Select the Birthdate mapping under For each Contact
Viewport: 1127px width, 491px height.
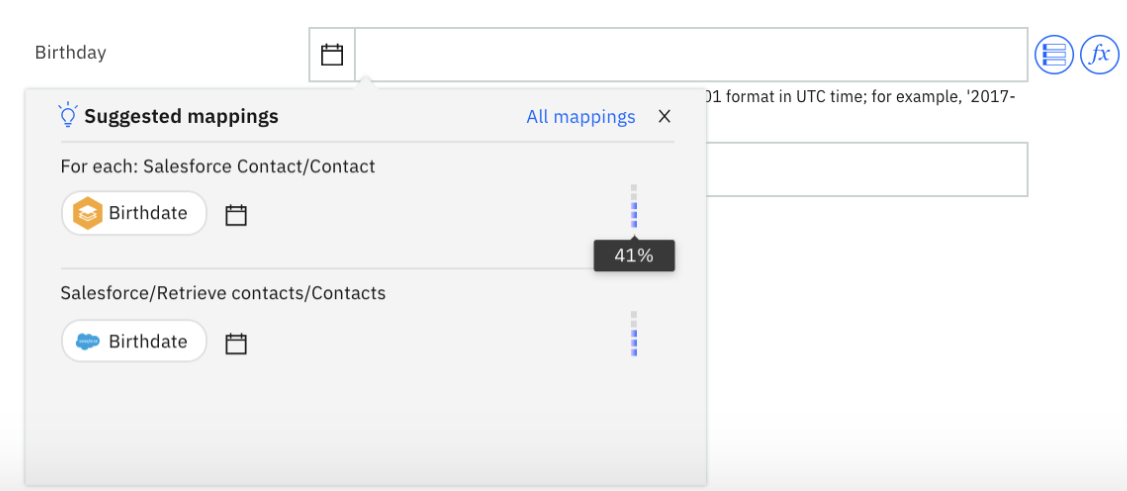click(134, 213)
